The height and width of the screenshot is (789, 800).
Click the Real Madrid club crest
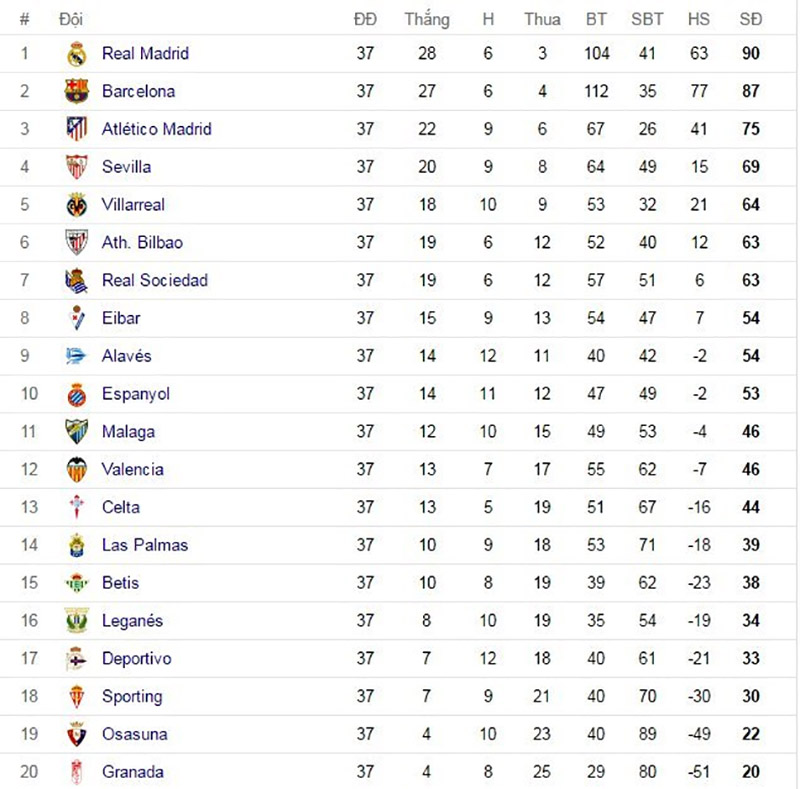click(x=77, y=54)
